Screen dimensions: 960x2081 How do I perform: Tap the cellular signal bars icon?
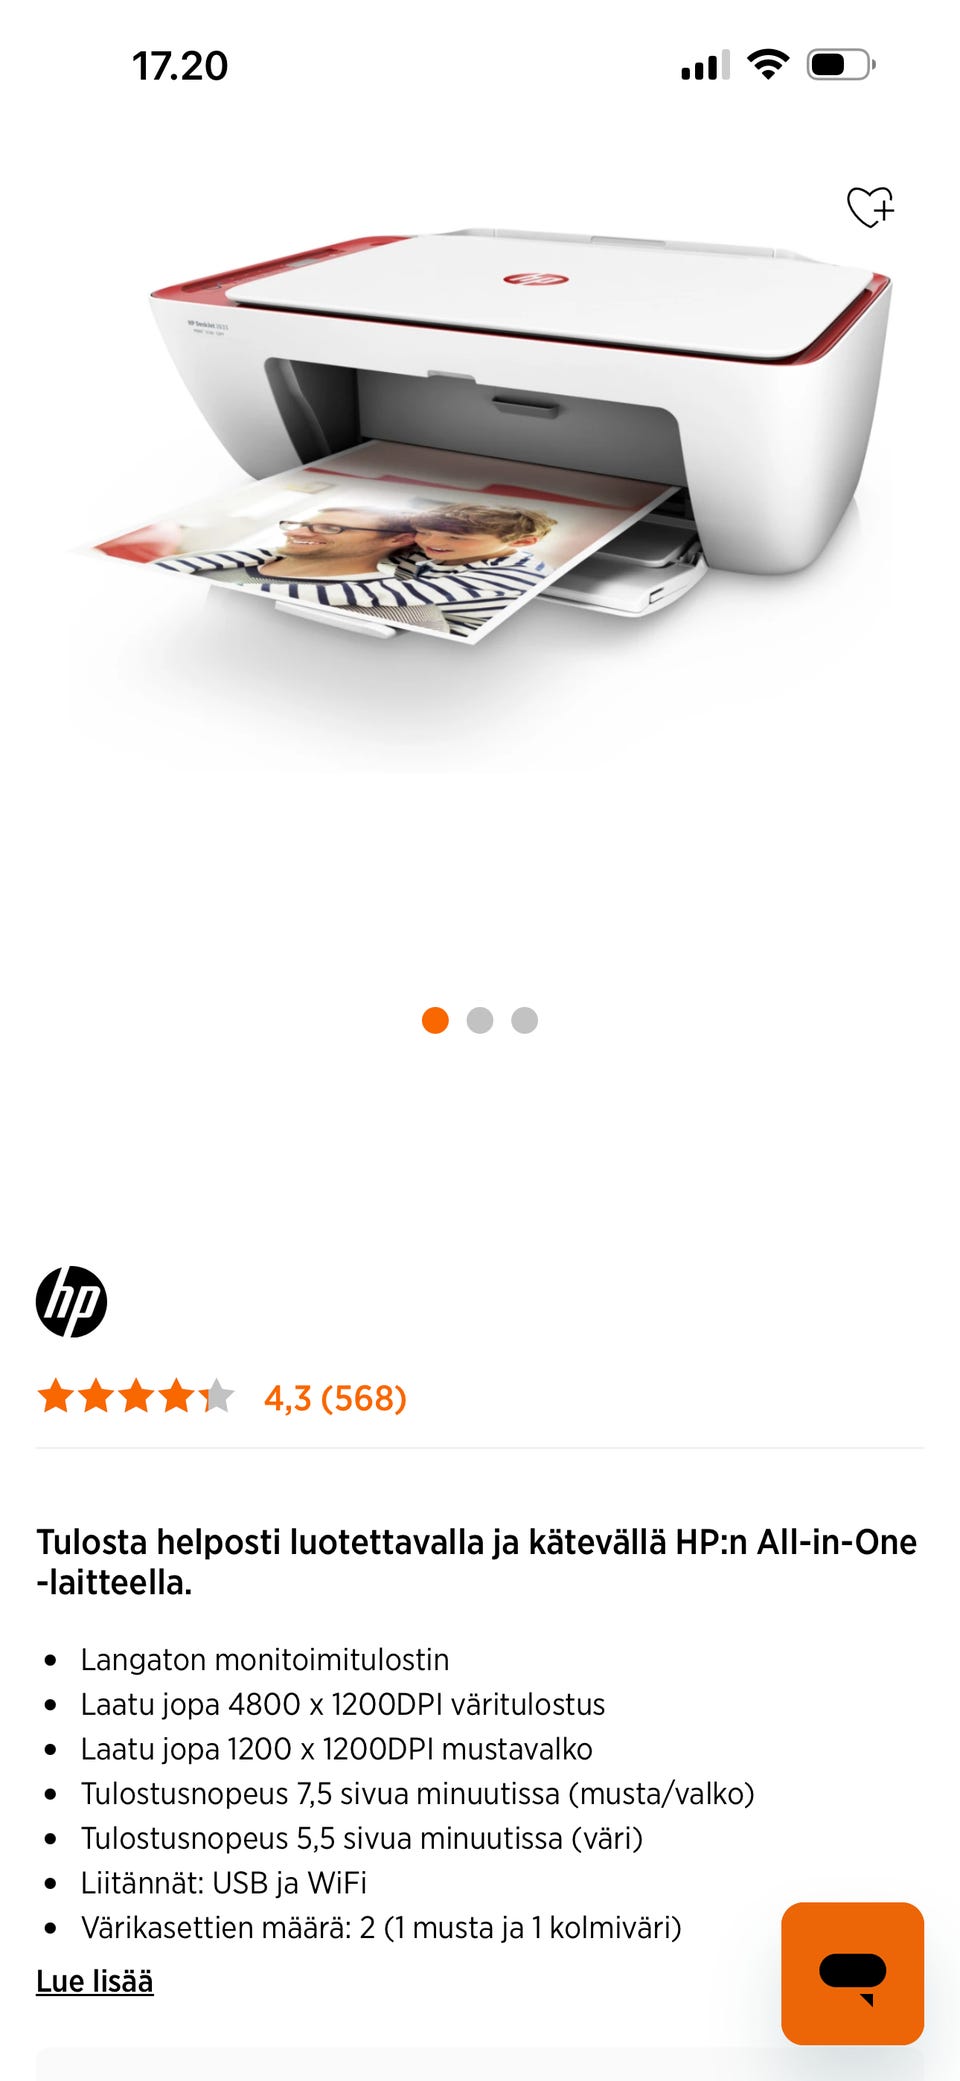(705, 65)
